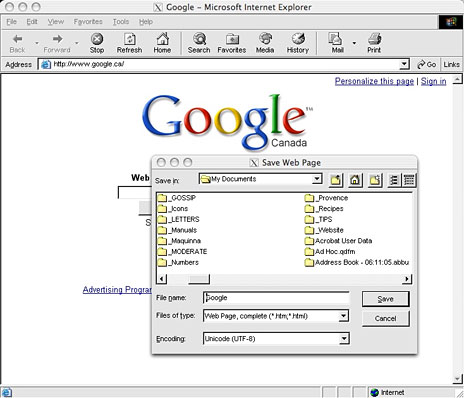Click the Windows logo throbber icon
464x398 pixels.
(x=450, y=22)
